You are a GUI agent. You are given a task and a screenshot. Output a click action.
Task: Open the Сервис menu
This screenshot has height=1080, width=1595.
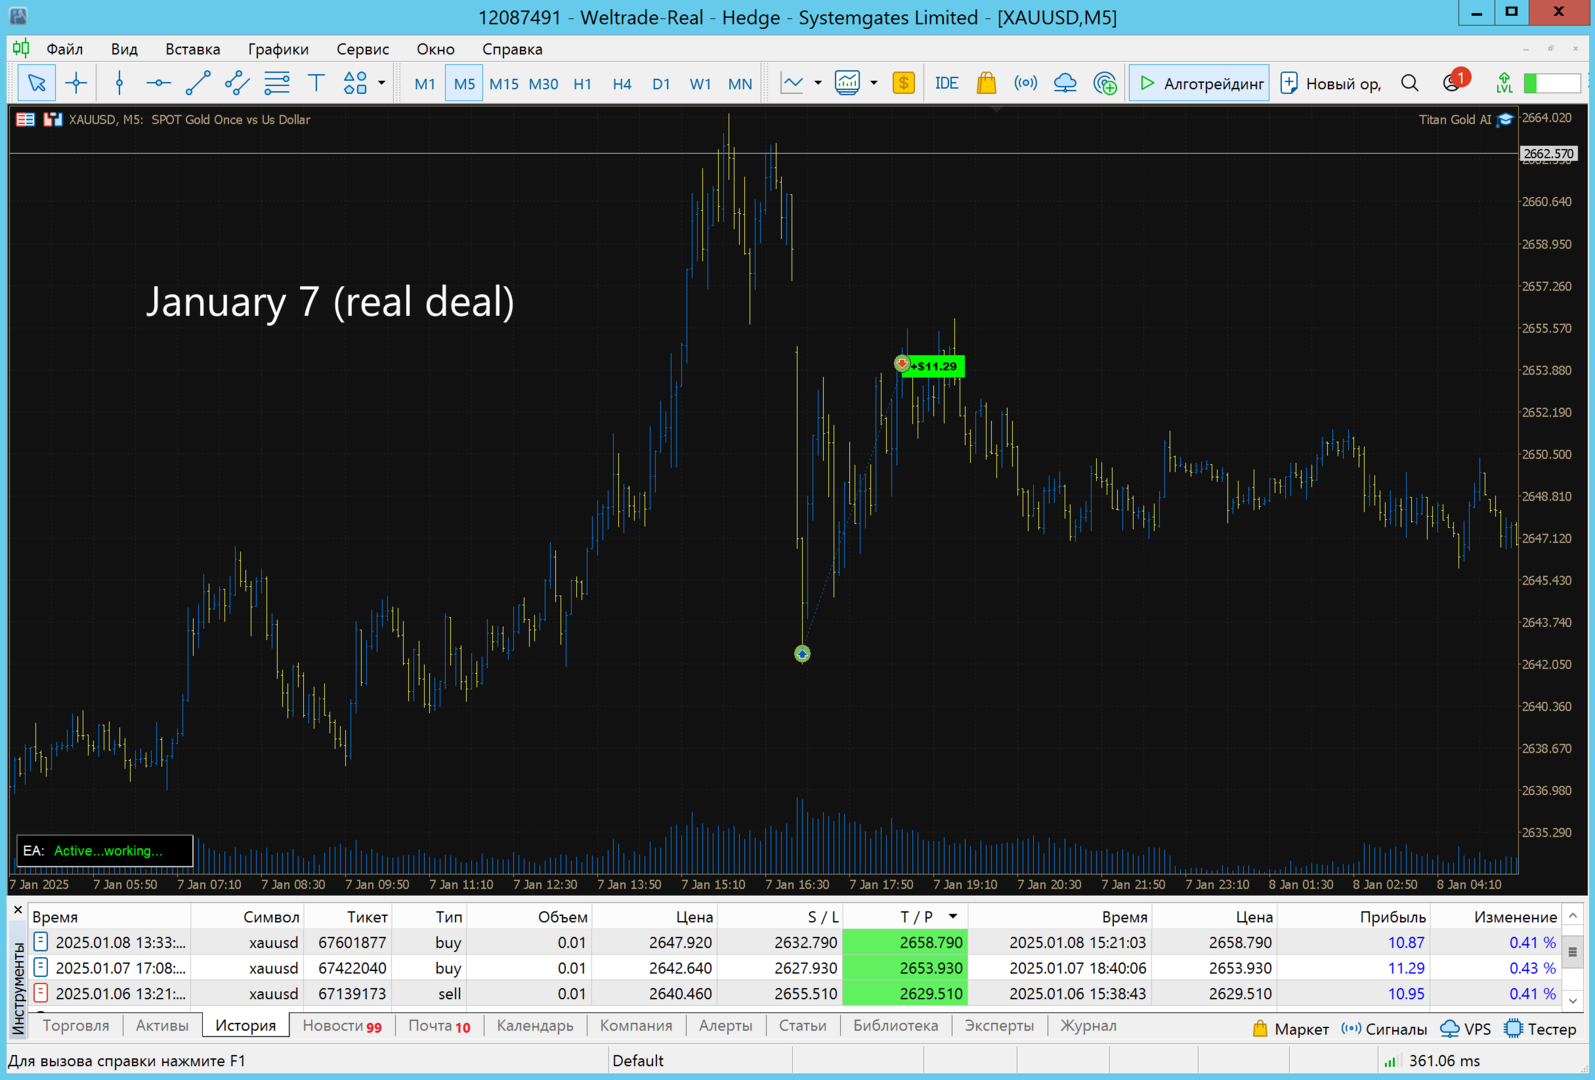tap(362, 49)
